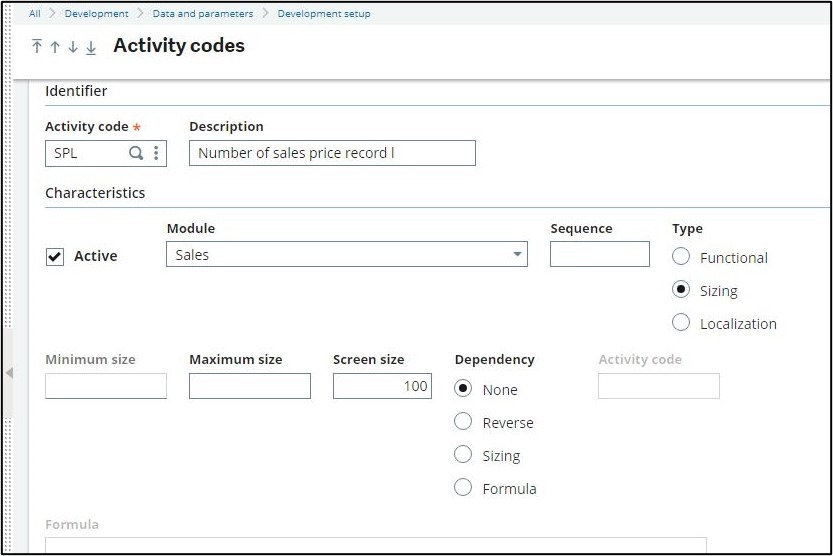Choose Reverse dependency option

coord(463,422)
